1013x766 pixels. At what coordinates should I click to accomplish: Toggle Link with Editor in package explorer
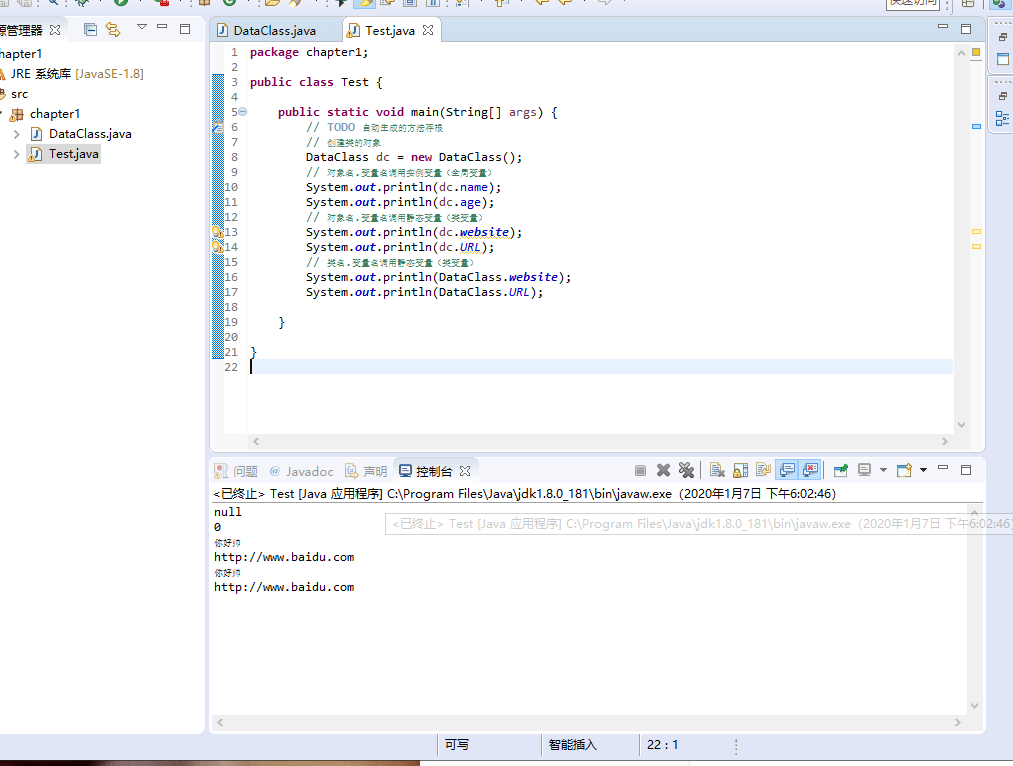click(x=113, y=29)
